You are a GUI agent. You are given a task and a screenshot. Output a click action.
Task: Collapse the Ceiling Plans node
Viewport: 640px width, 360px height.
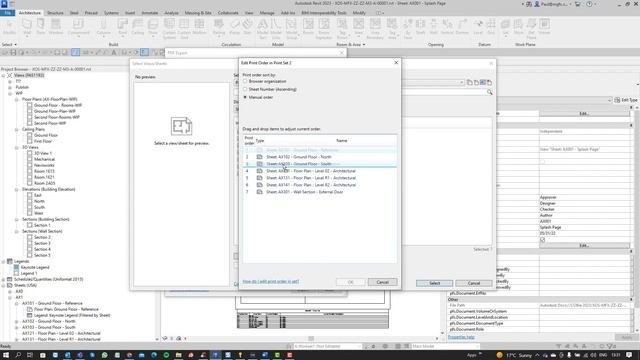[17, 129]
